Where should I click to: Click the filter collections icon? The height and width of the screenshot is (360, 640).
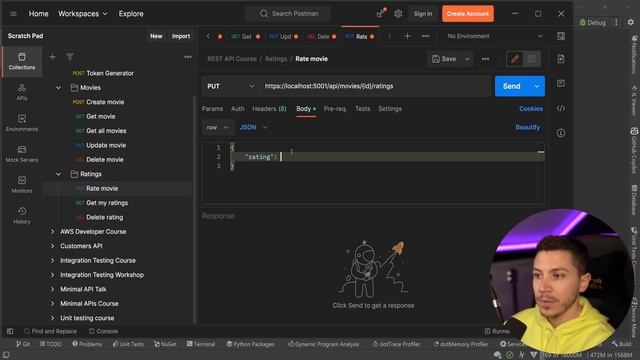tap(70, 57)
